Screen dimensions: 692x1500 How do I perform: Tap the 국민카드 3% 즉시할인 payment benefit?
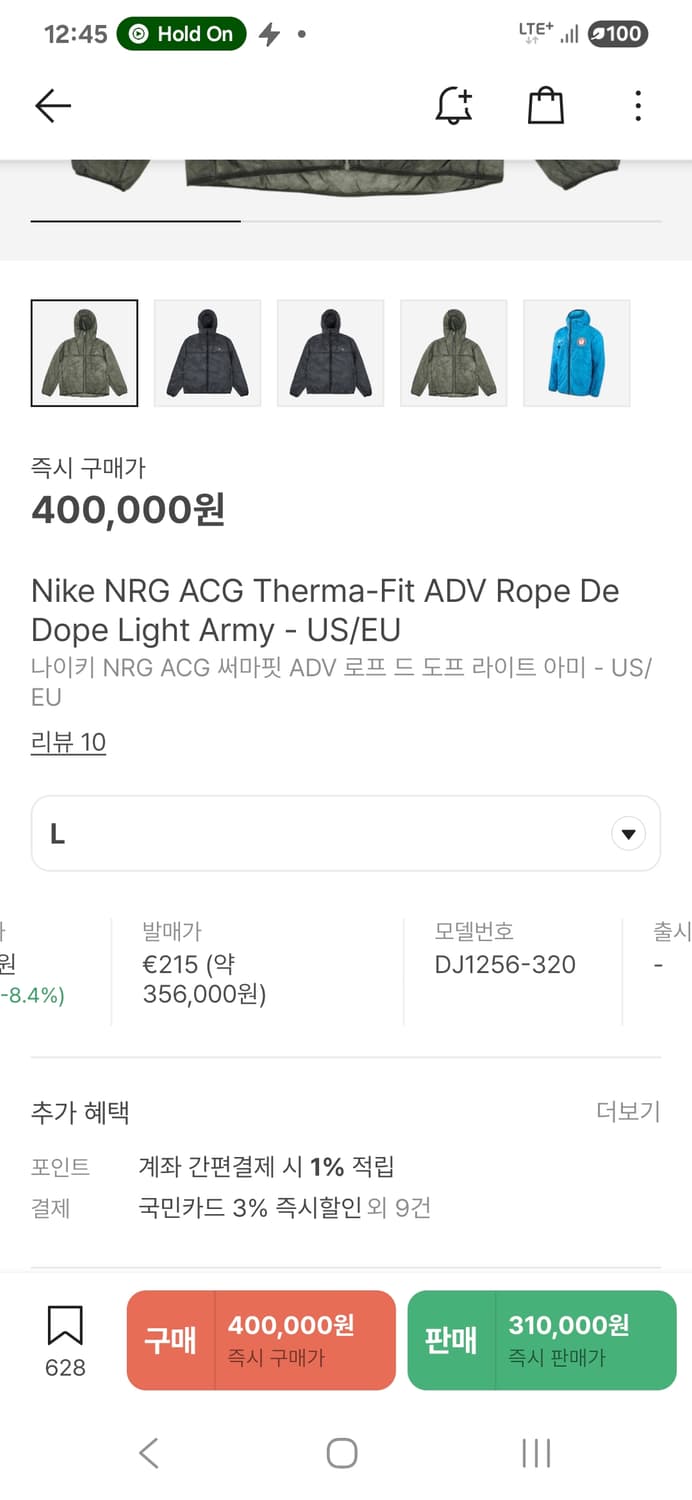coord(249,1208)
